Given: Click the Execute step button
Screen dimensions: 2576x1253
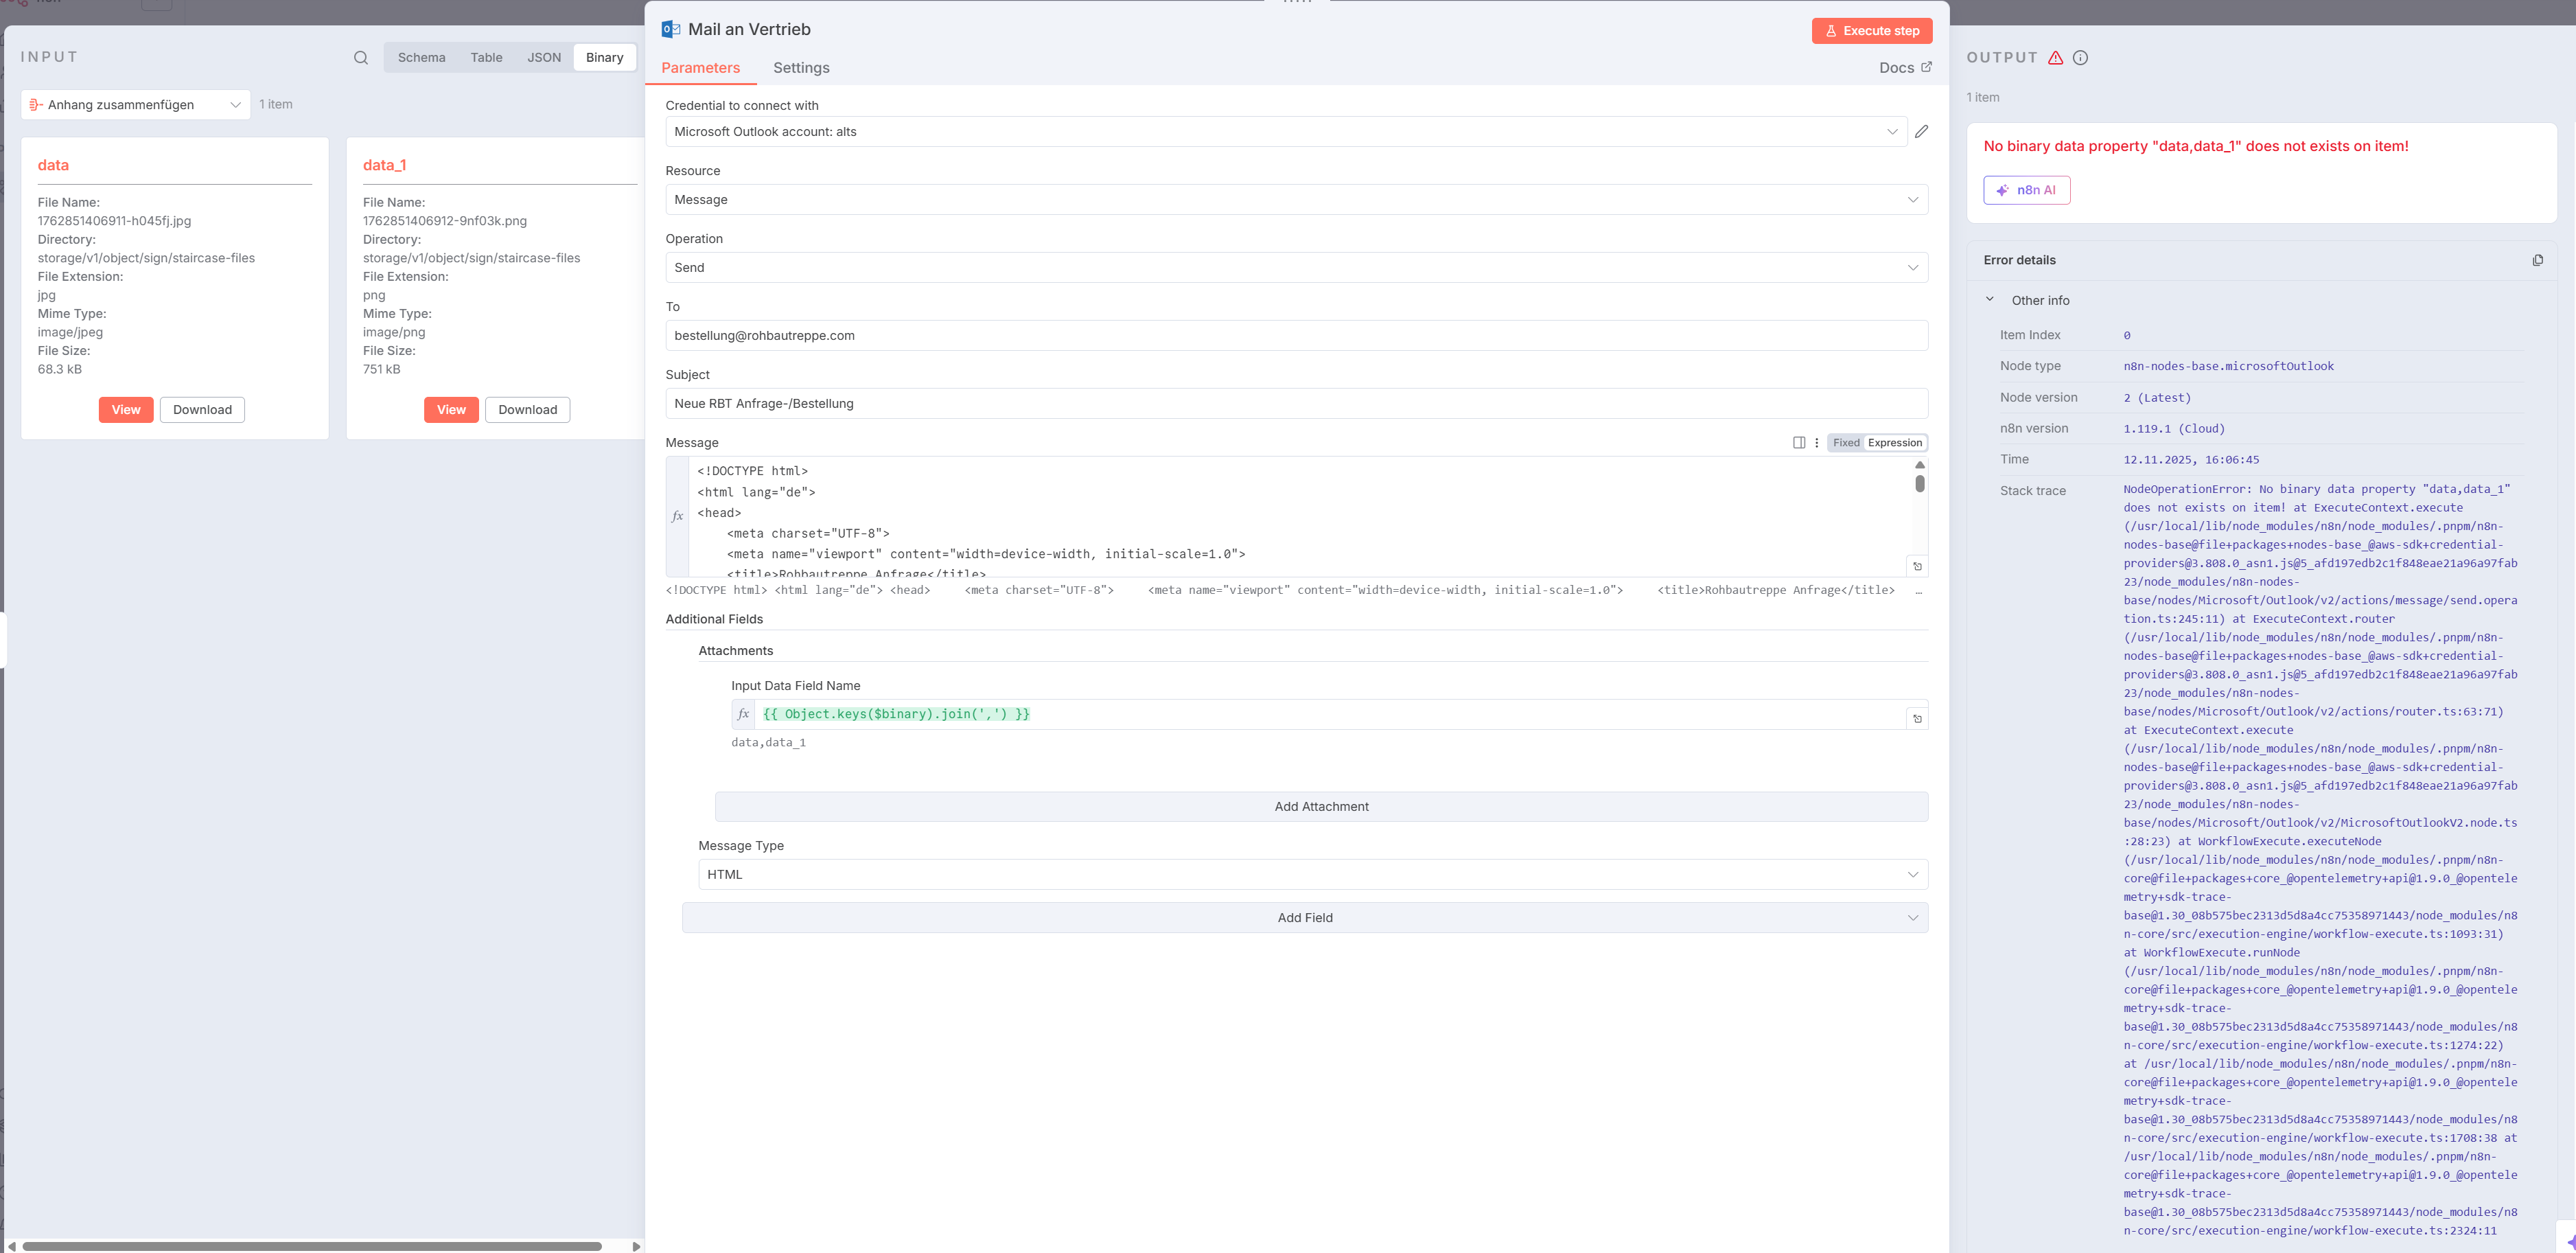Looking at the screenshot, I should pyautogui.click(x=1871, y=31).
